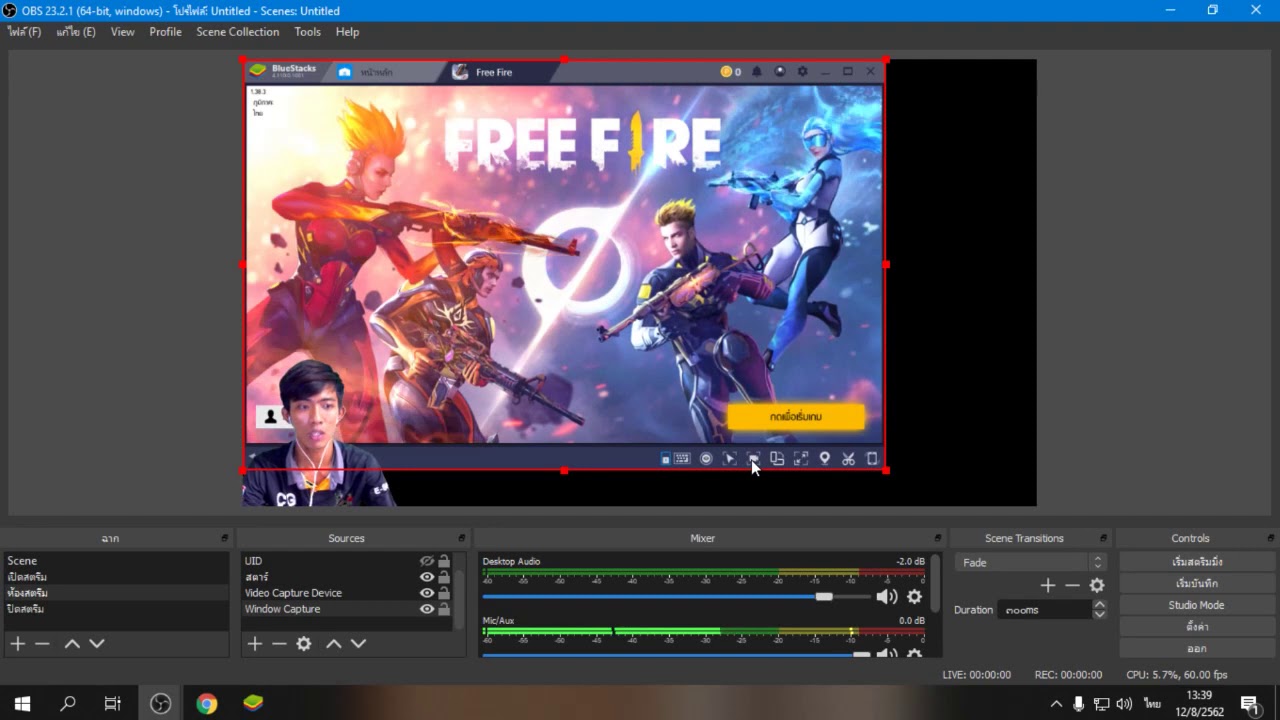The height and width of the screenshot is (720, 1280).
Task: Click yellow กดเพื่อเริ่มเกม button in Free Fire
Action: (796, 417)
